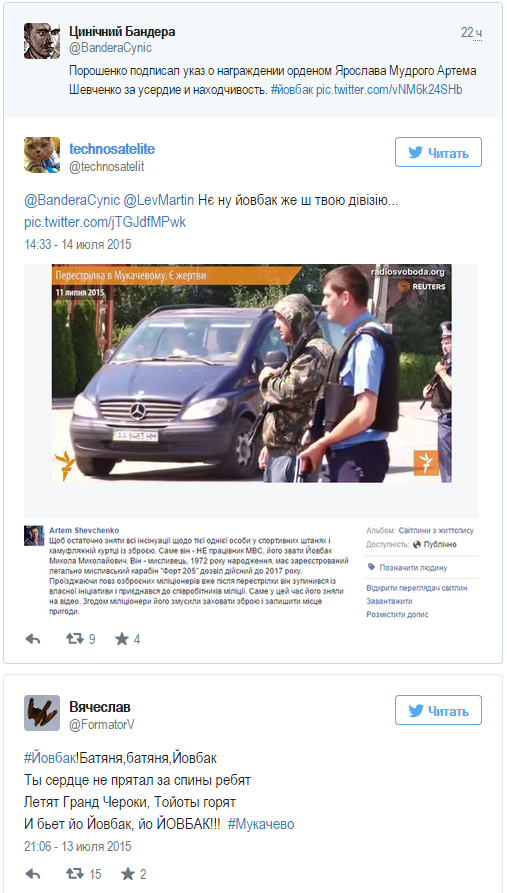Open #йовбак hashtag in top tweet
The height and width of the screenshot is (893, 507).
293,89
